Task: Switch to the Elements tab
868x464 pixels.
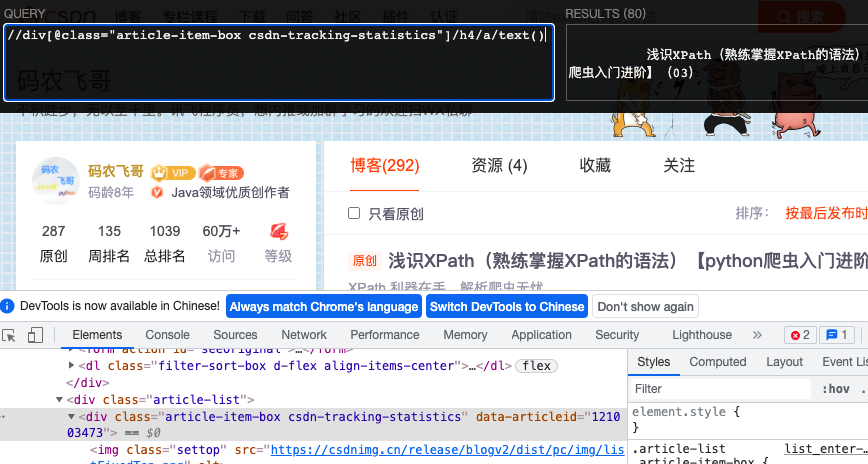Action: tap(97, 335)
